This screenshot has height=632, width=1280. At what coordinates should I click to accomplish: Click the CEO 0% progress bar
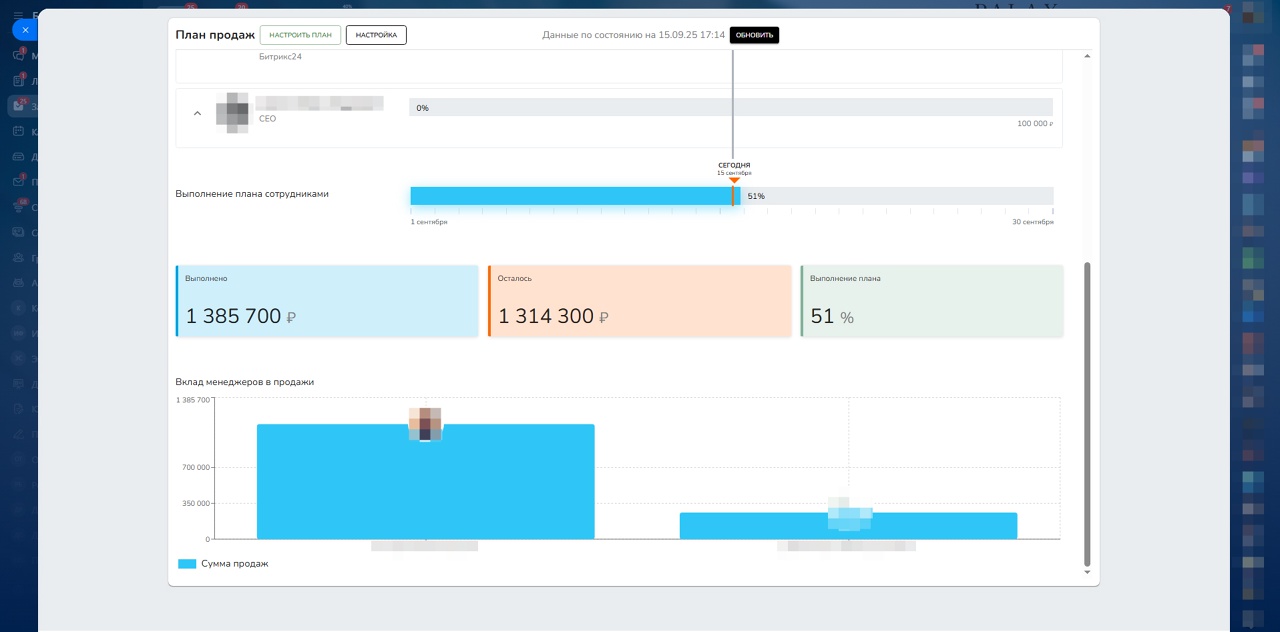[731, 107]
